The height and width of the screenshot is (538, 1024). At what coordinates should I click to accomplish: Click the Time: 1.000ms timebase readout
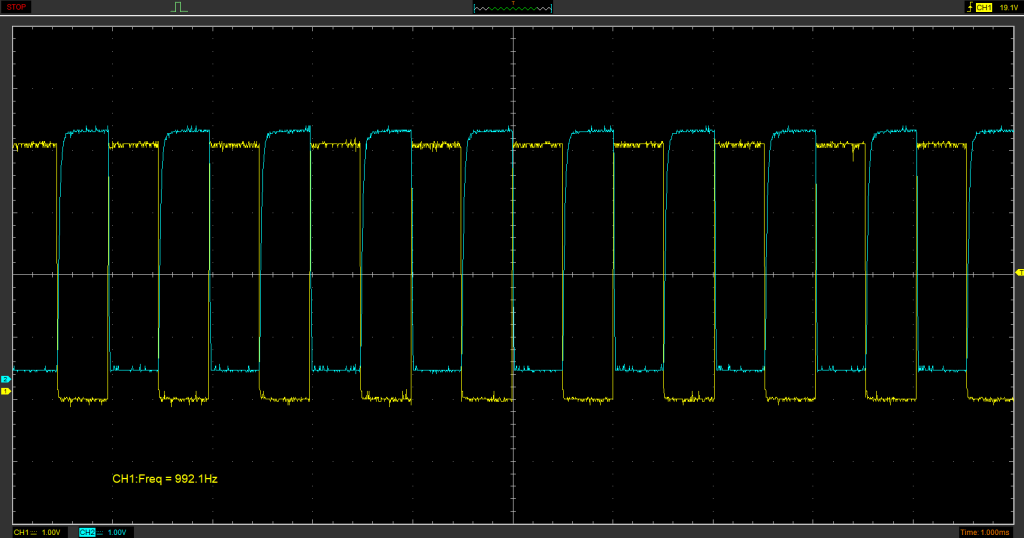tap(988, 532)
